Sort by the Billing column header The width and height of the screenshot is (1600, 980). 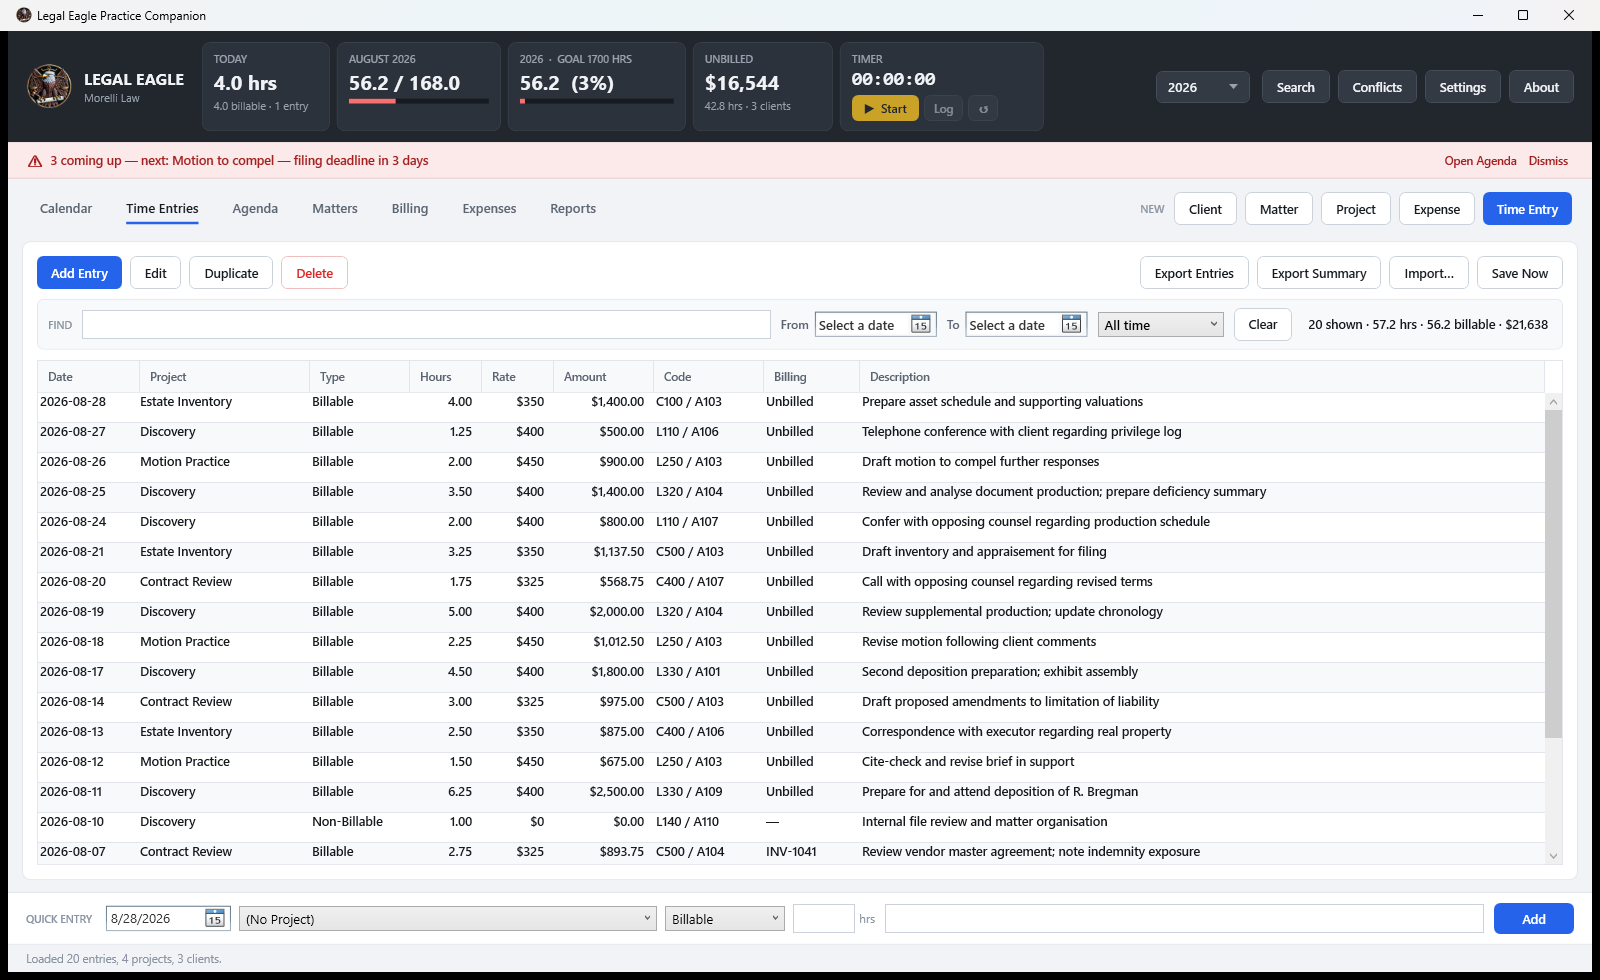(811, 377)
